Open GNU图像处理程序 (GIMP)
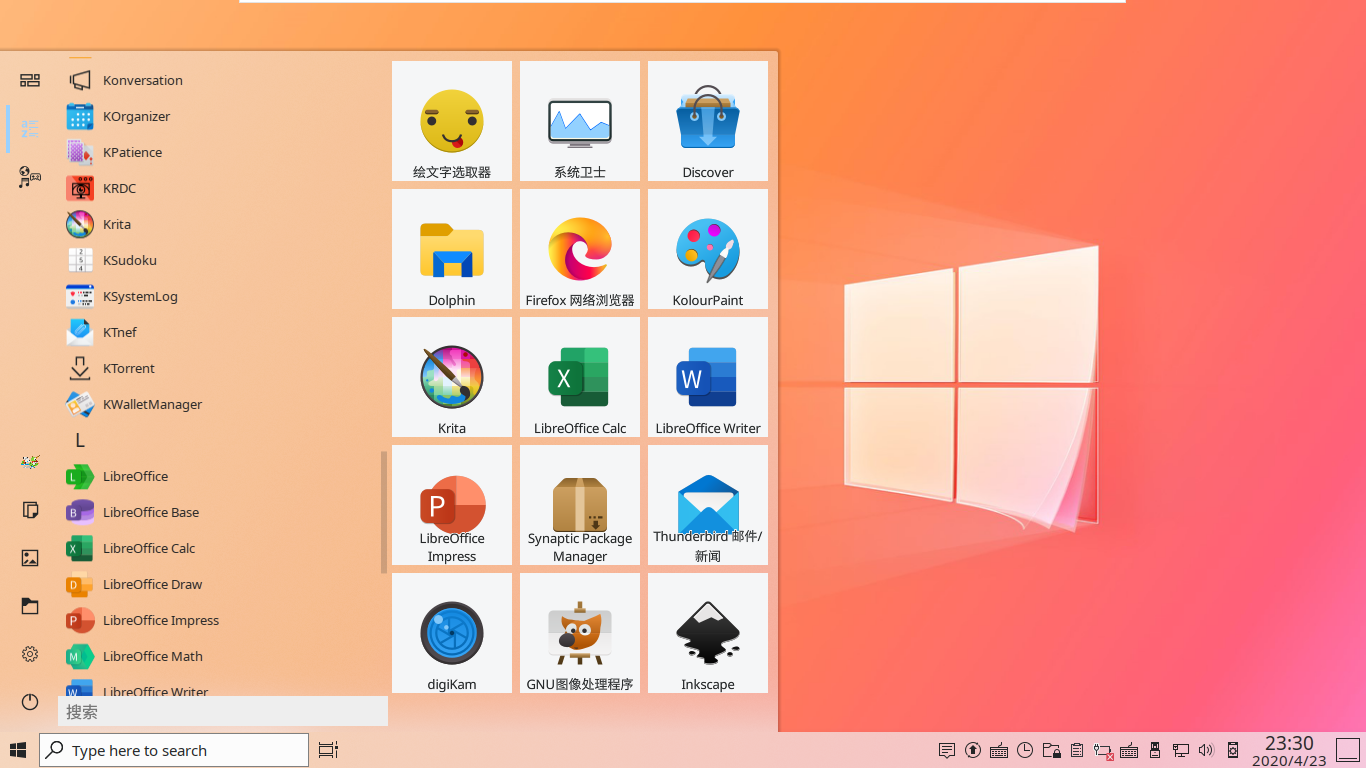1366x768 pixels. coord(579,633)
